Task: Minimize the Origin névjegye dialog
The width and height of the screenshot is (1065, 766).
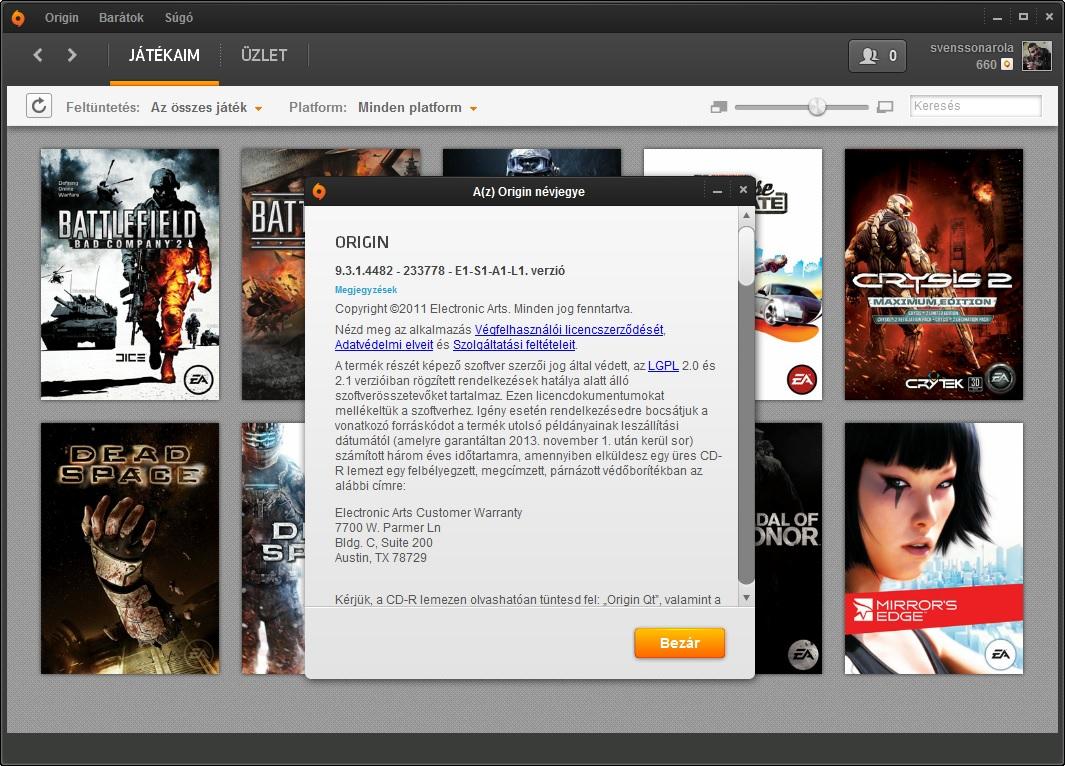Action: click(717, 192)
